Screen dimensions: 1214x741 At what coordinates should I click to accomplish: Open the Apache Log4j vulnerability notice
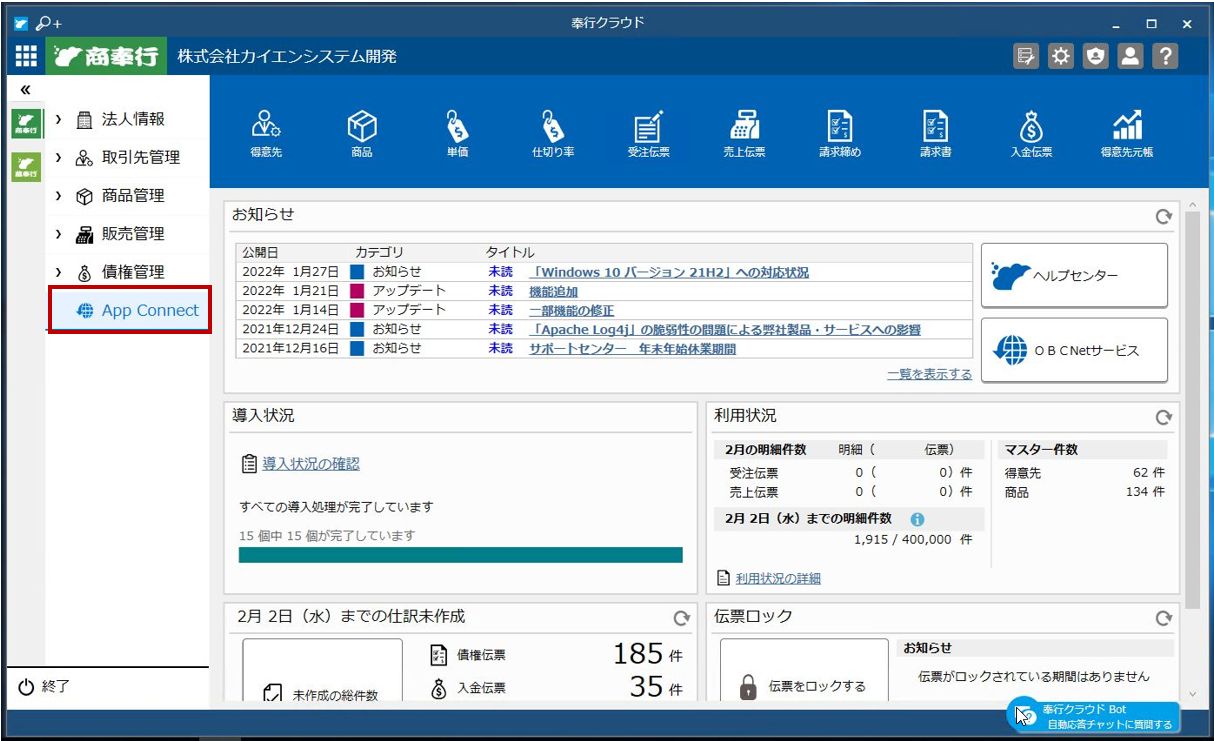[725, 329]
